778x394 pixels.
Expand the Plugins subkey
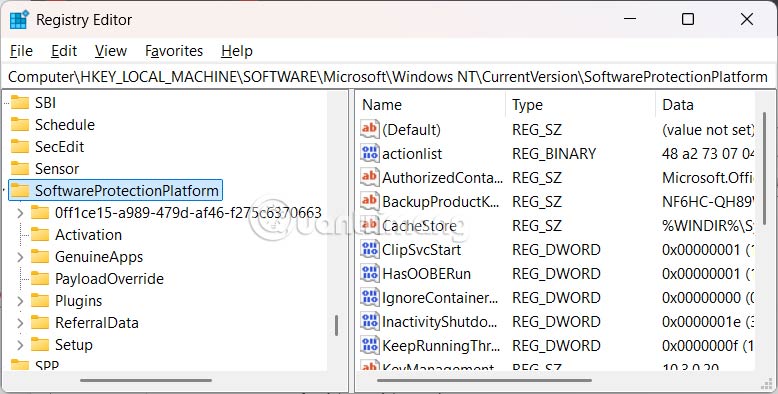pos(20,301)
